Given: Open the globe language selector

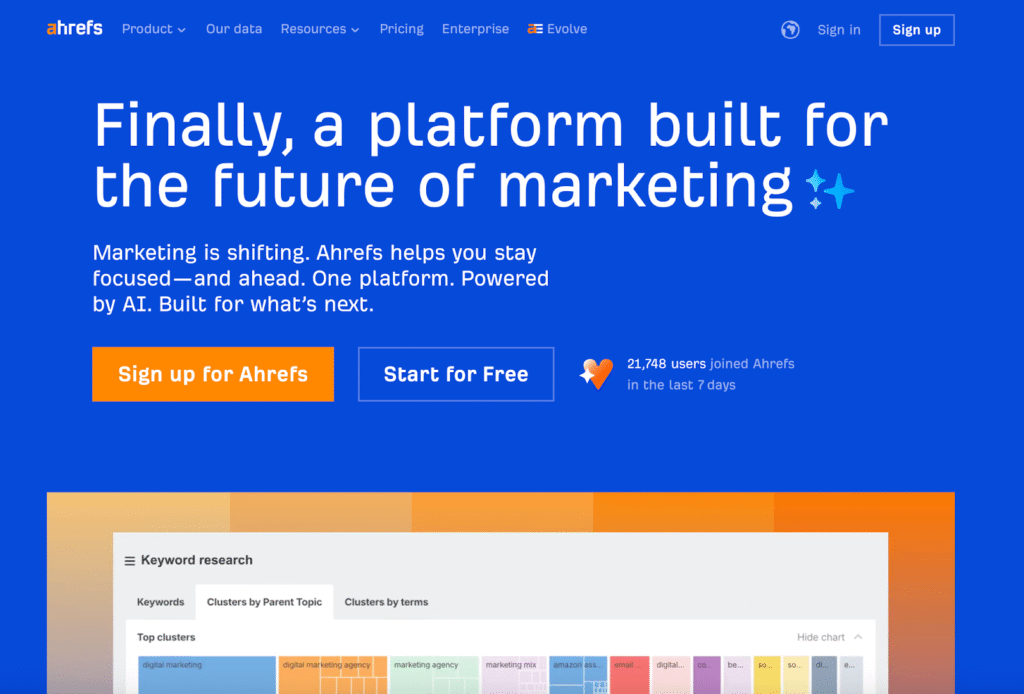Looking at the screenshot, I should click(790, 30).
